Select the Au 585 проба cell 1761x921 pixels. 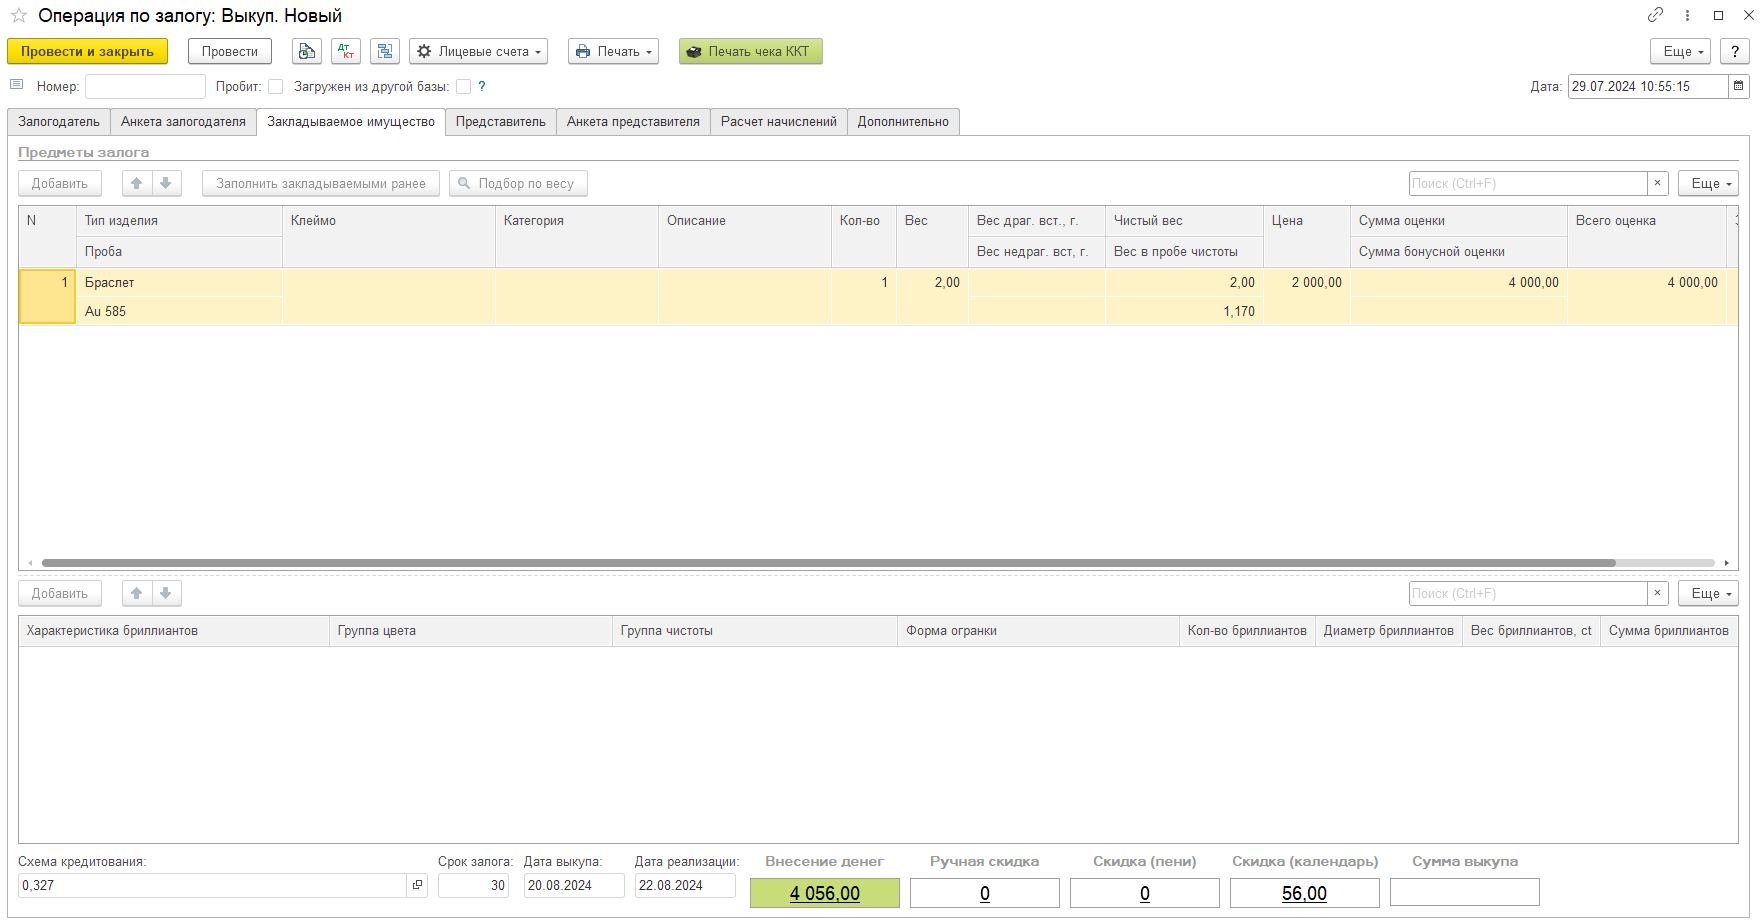coord(179,311)
